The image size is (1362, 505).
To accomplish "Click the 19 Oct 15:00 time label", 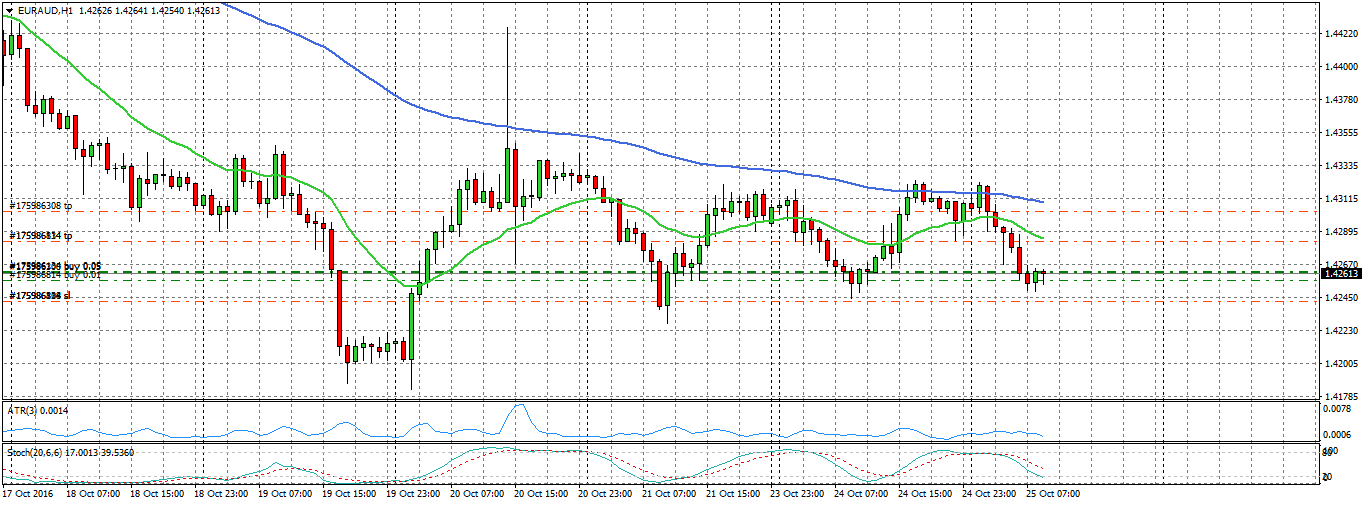I will click(351, 494).
